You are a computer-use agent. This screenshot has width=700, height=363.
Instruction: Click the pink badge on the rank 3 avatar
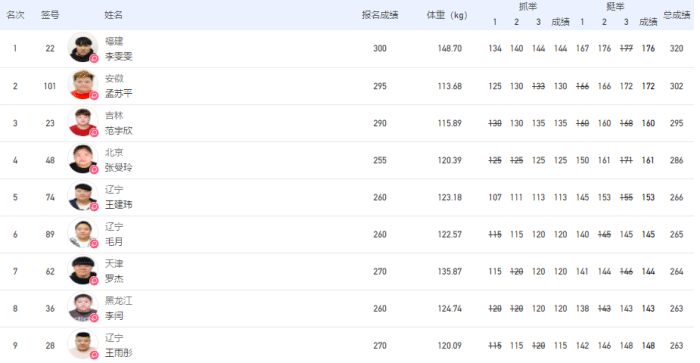click(94, 133)
